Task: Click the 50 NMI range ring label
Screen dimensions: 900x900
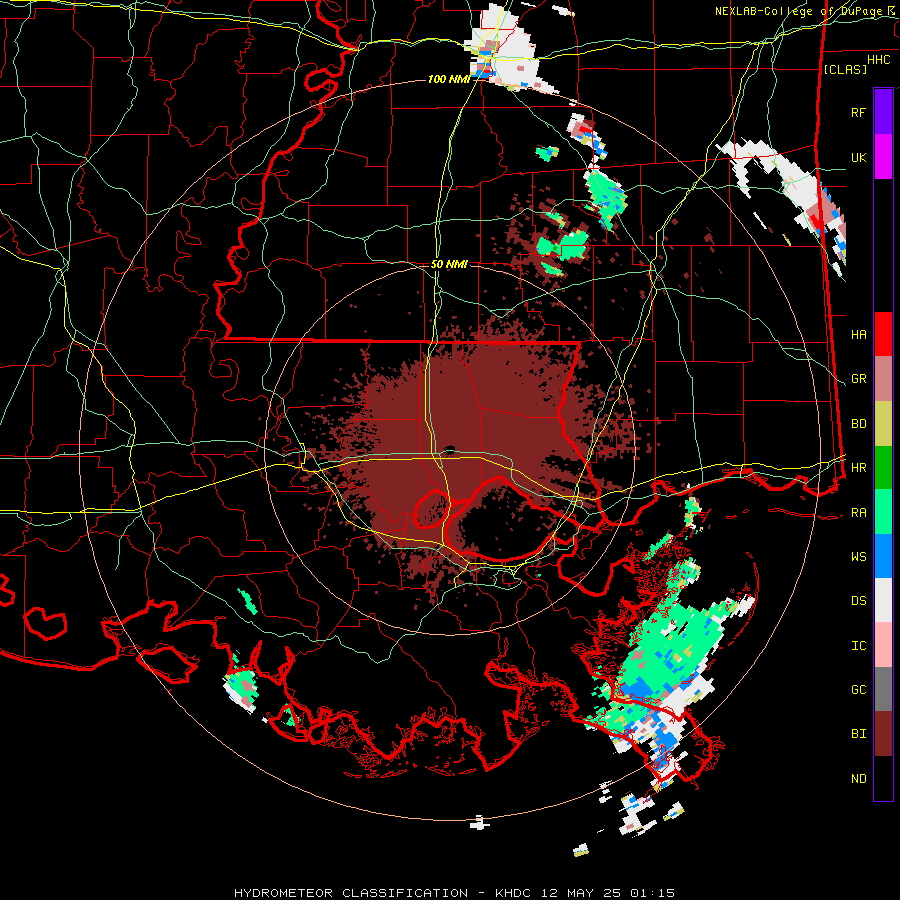Action: (449, 265)
